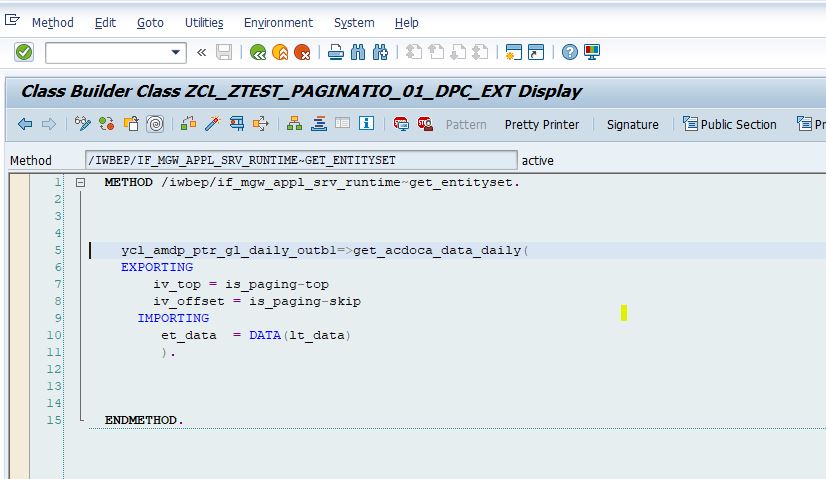The width and height of the screenshot is (826, 479).
Task: Go to previous page icon
Action: point(436,52)
